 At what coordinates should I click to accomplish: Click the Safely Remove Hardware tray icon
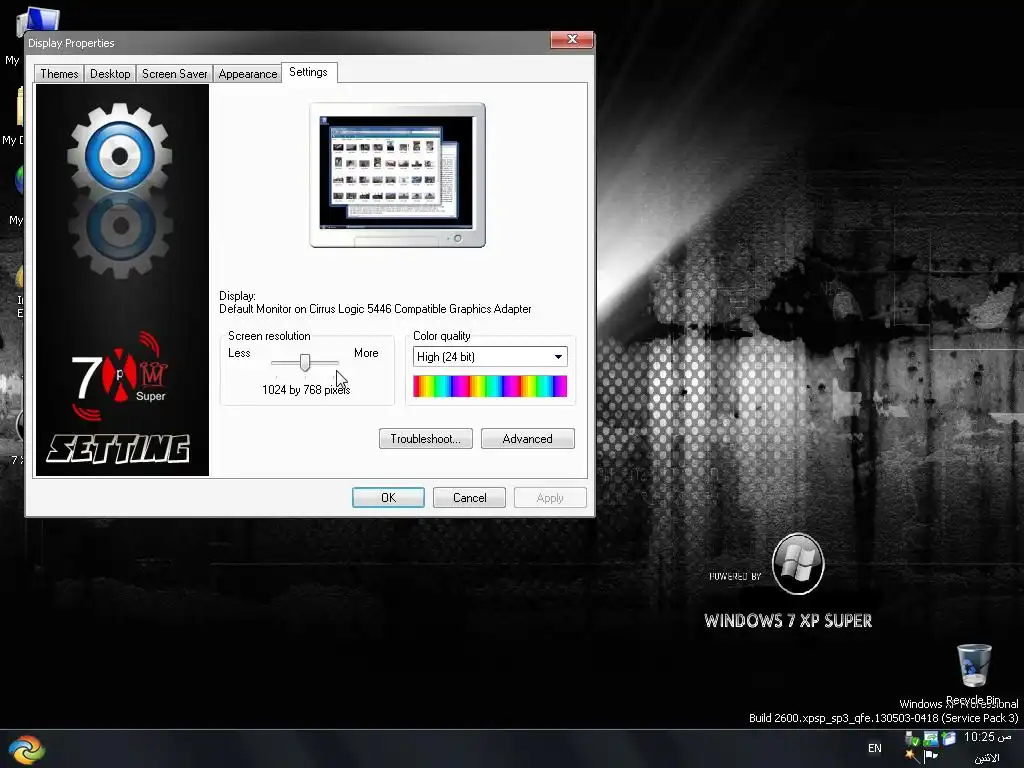pyautogui.click(x=912, y=739)
